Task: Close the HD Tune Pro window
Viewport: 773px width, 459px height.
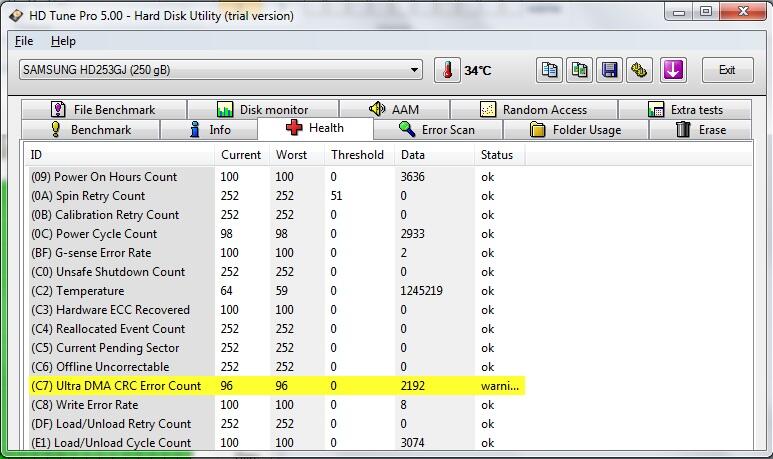Action: point(743,11)
